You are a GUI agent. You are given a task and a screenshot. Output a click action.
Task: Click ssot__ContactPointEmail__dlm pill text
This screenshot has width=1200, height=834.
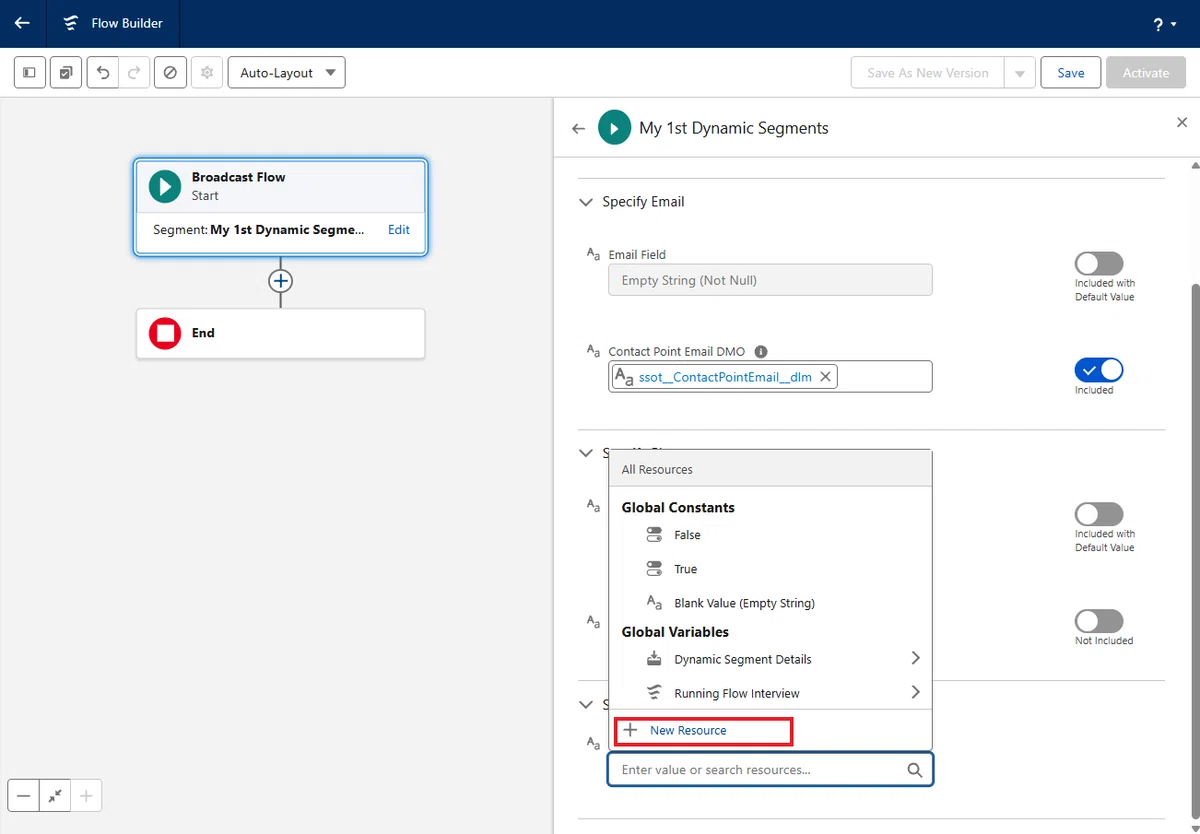click(x=725, y=377)
